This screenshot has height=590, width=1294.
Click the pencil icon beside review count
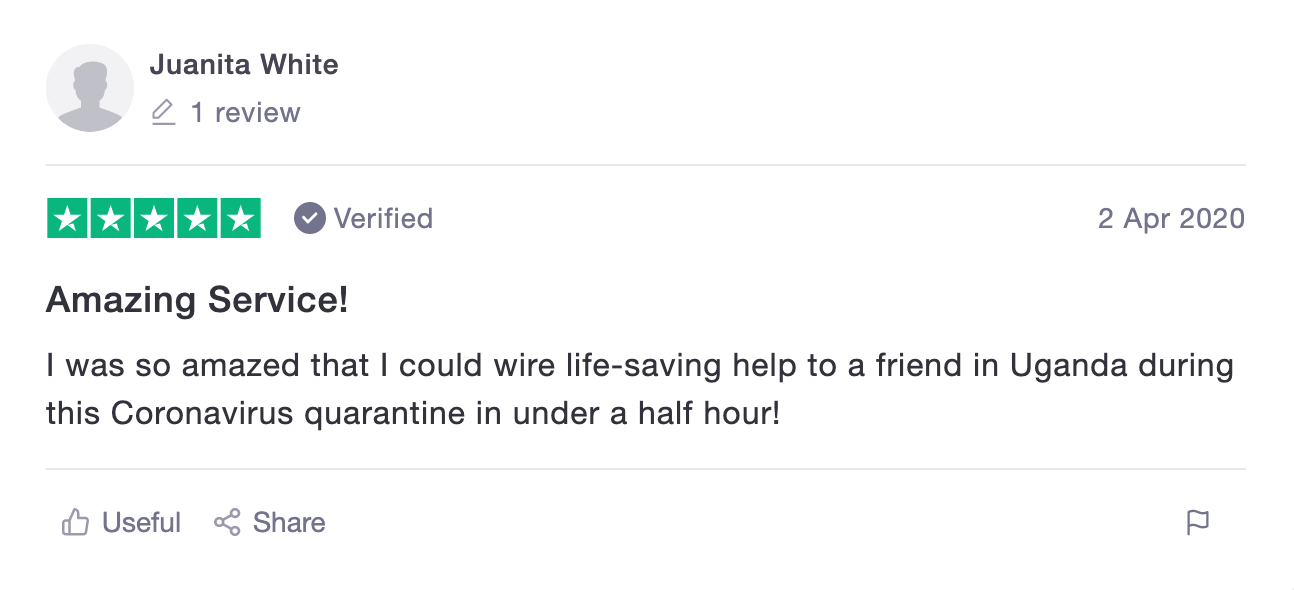click(163, 113)
